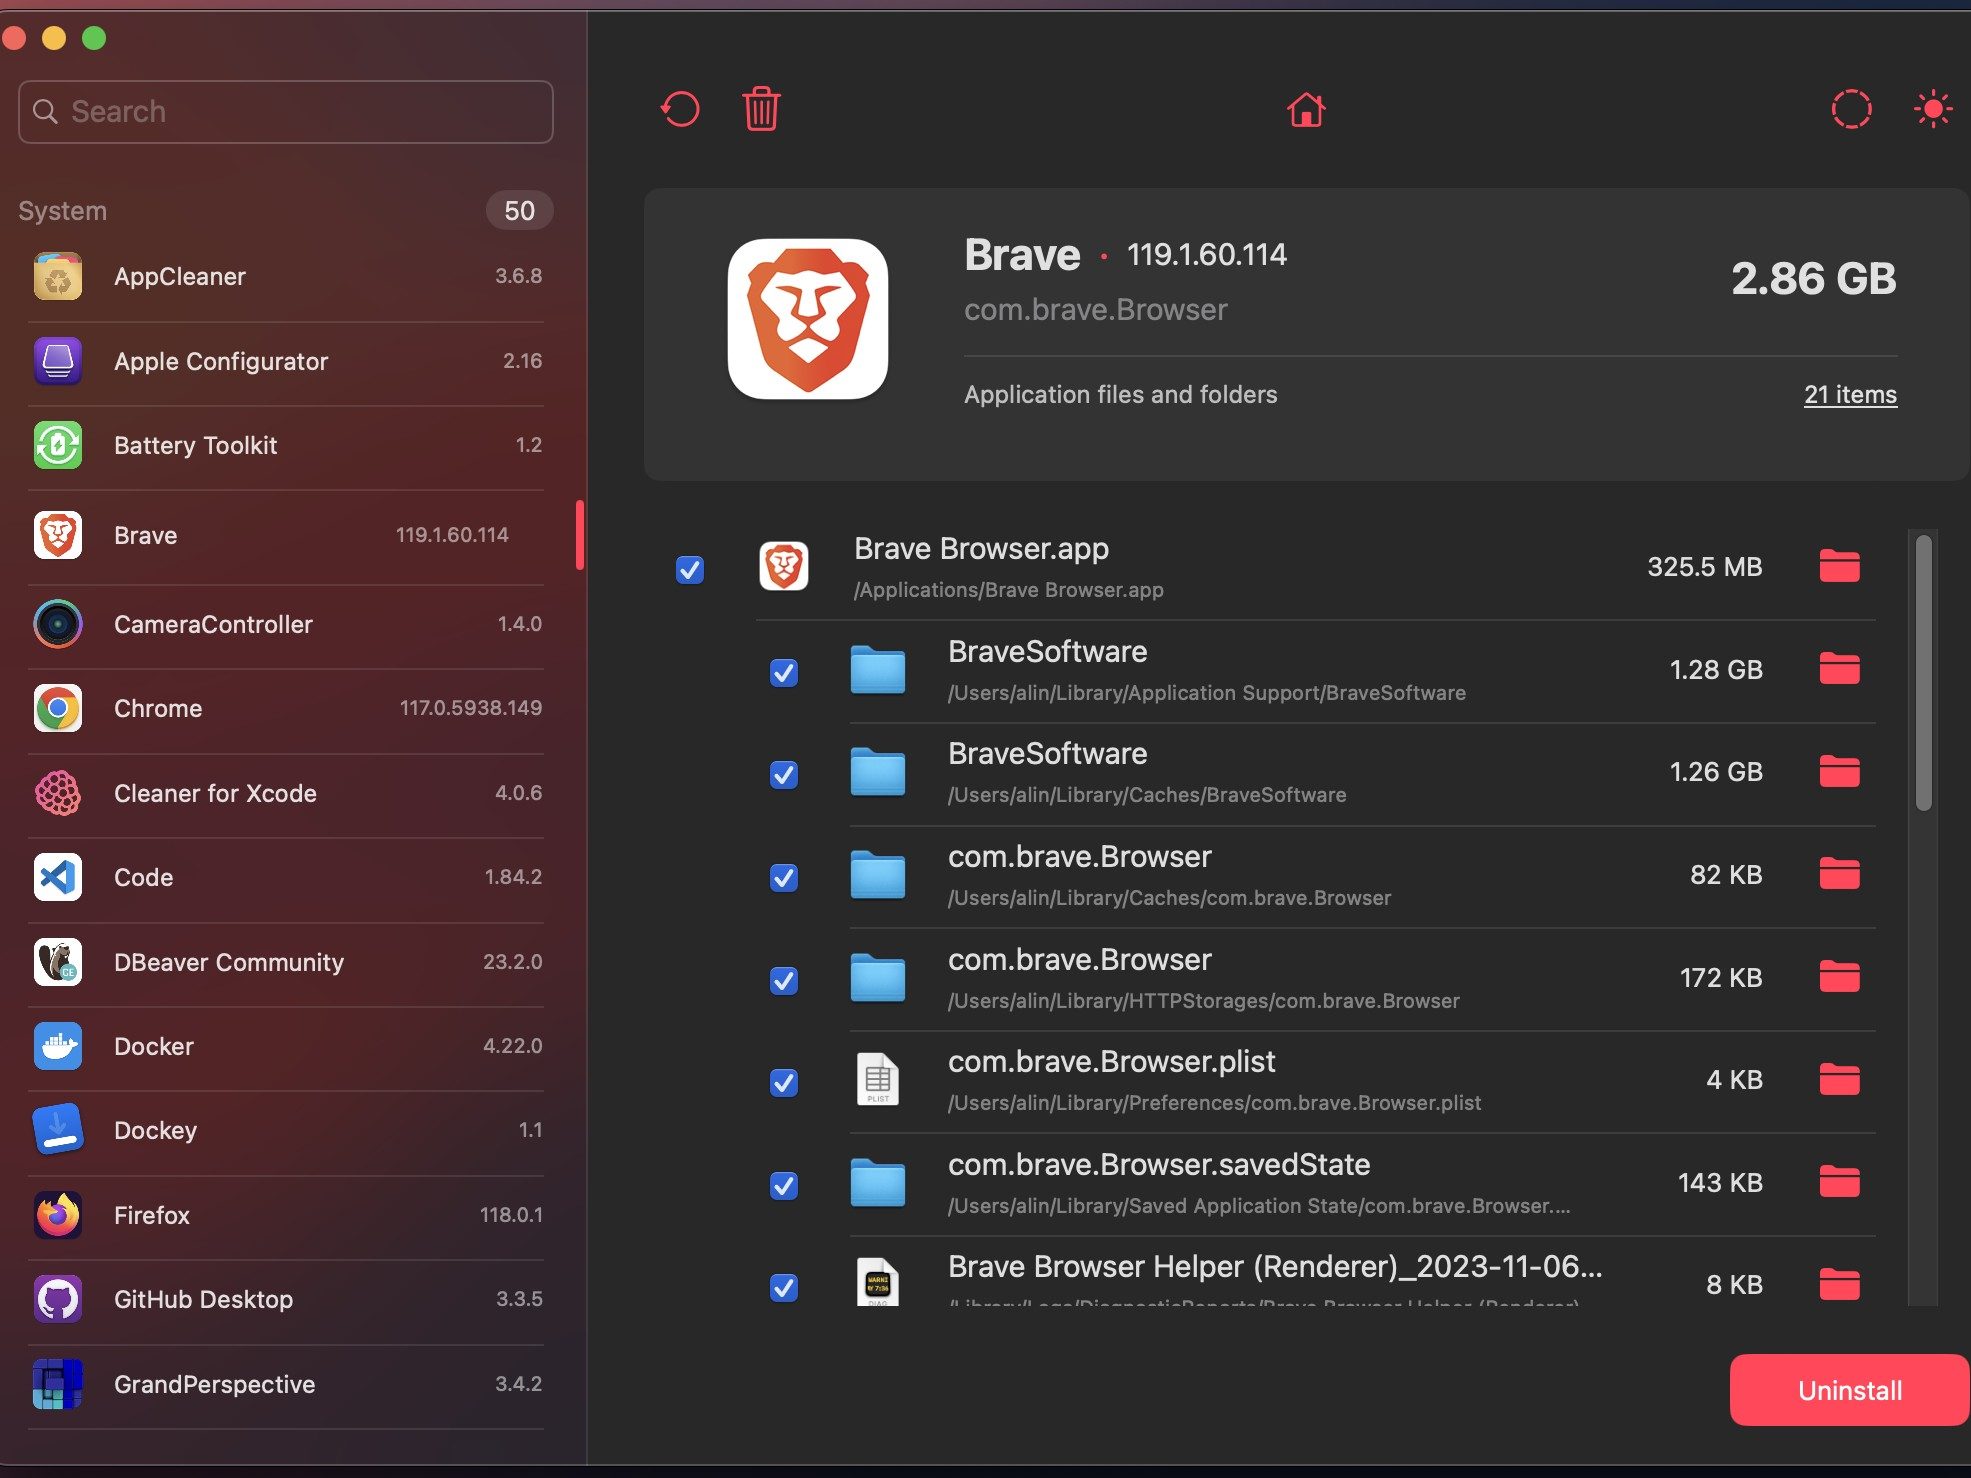The width and height of the screenshot is (1971, 1478).
Task: Click the Chrome icon in the sidebar
Action: (x=58, y=708)
